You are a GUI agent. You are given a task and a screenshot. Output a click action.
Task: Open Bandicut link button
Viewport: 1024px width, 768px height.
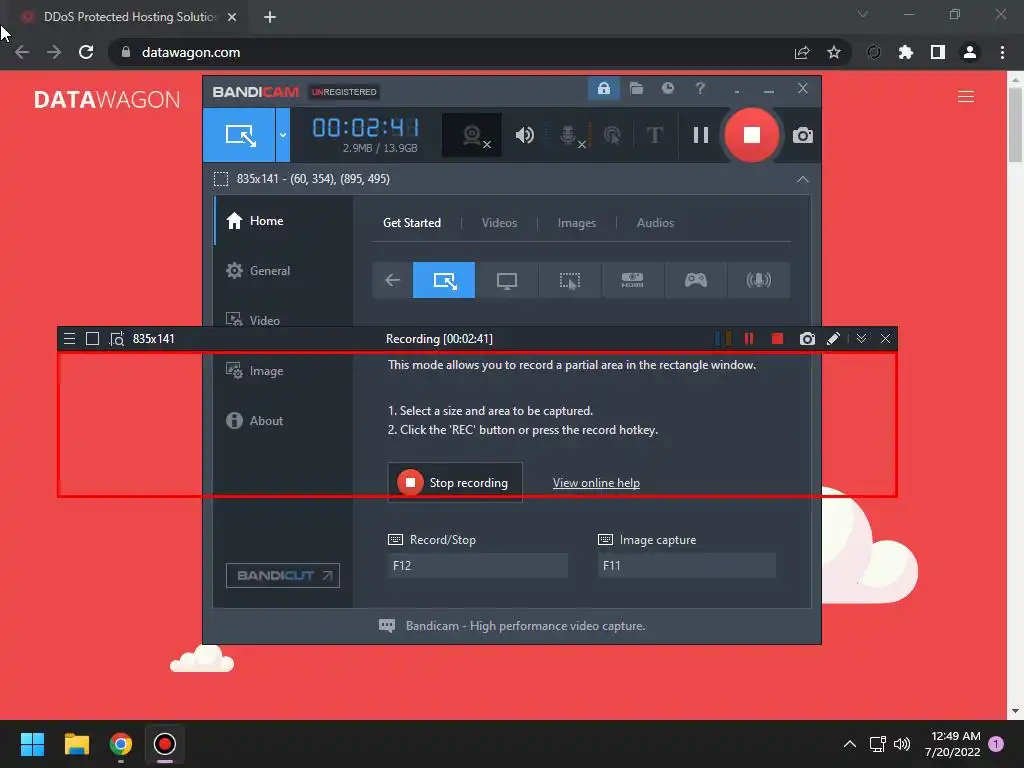(x=283, y=575)
